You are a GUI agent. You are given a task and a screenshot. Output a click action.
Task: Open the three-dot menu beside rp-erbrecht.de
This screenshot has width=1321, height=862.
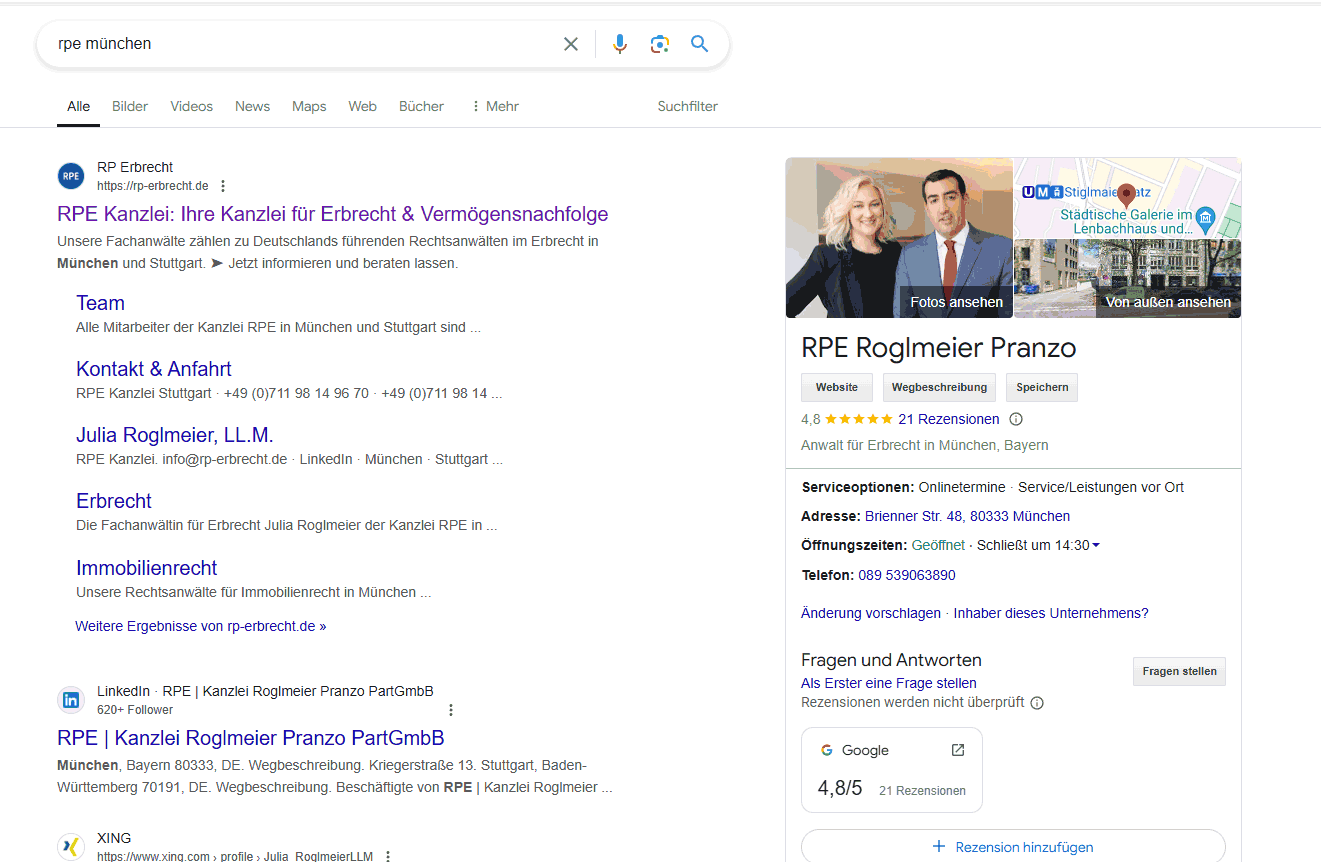(223, 186)
